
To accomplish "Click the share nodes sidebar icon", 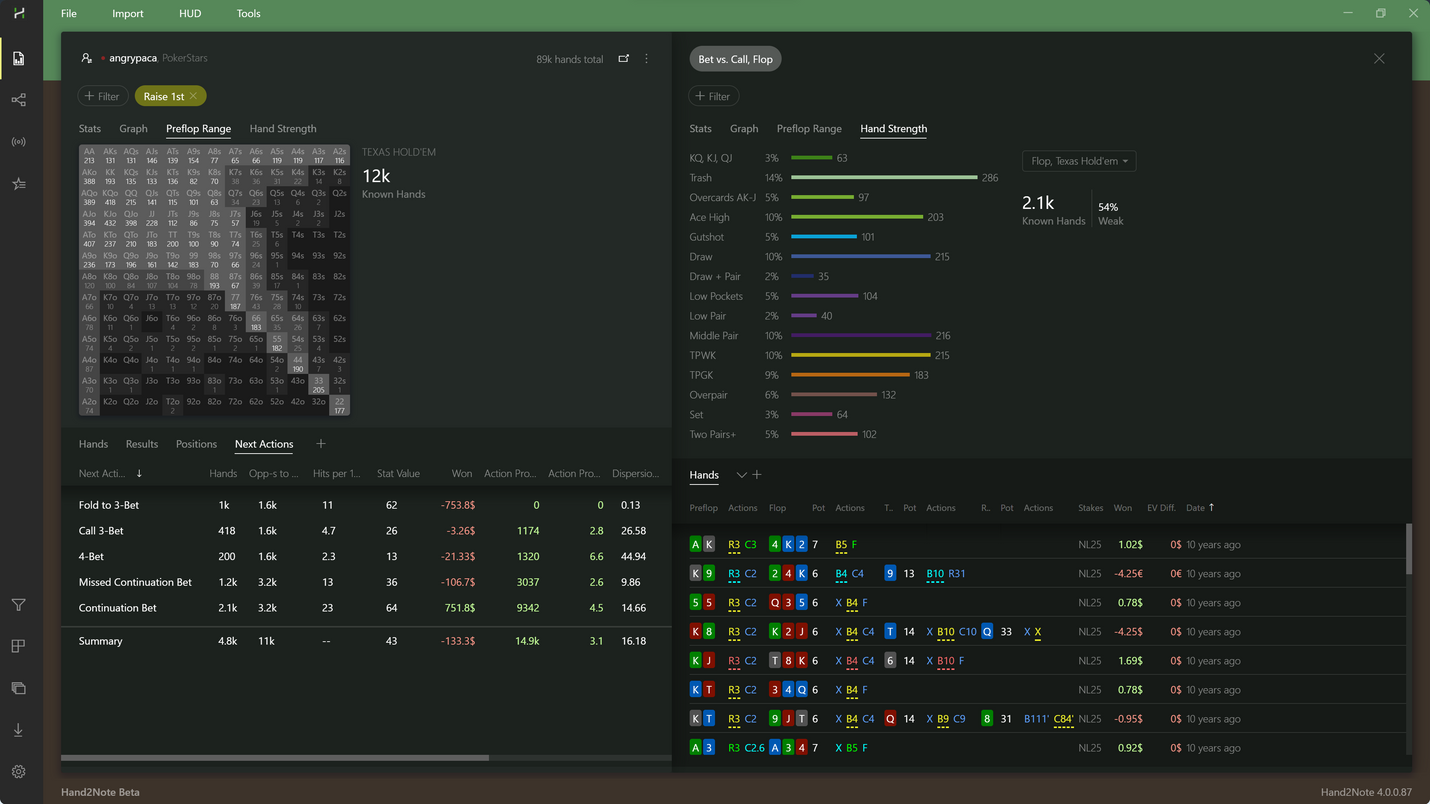I will coord(18,100).
